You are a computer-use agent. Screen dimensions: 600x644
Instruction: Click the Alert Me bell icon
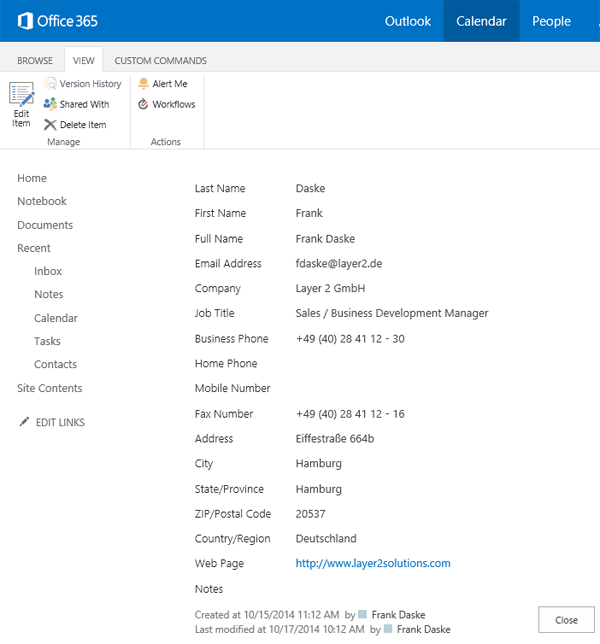[143, 84]
